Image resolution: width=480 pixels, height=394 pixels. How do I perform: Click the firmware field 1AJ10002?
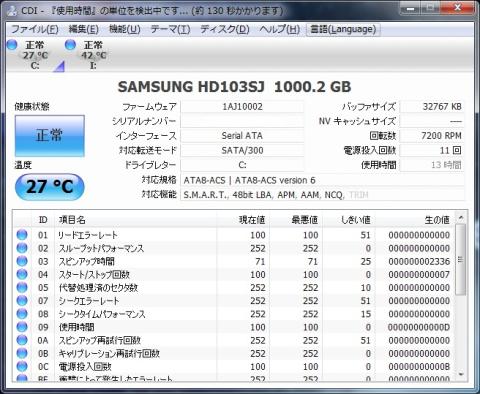click(x=242, y=107)
